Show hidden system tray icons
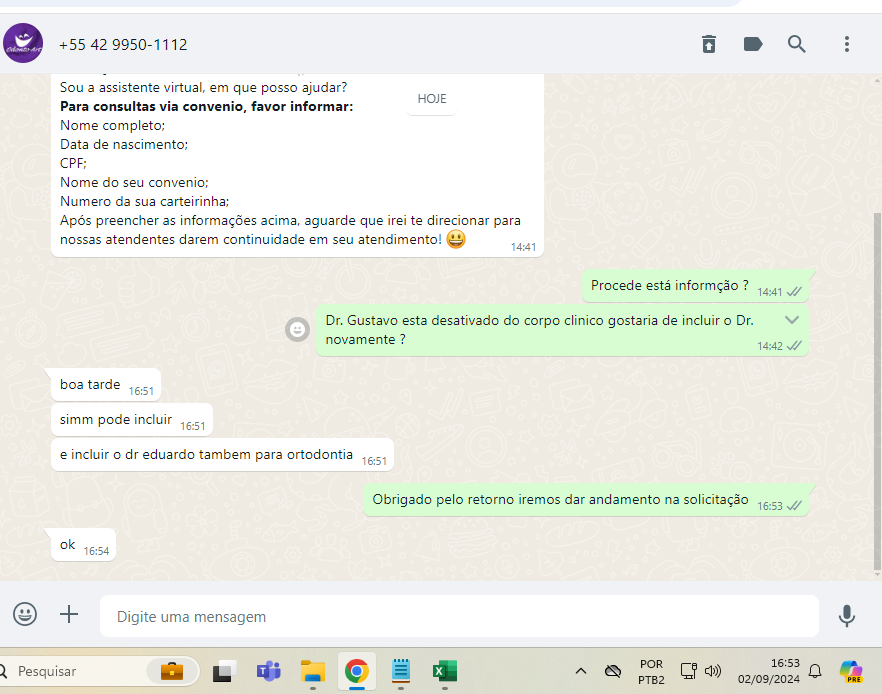Image resolution: width=882 pixels, height=694 pixels. tap(581, 671)
